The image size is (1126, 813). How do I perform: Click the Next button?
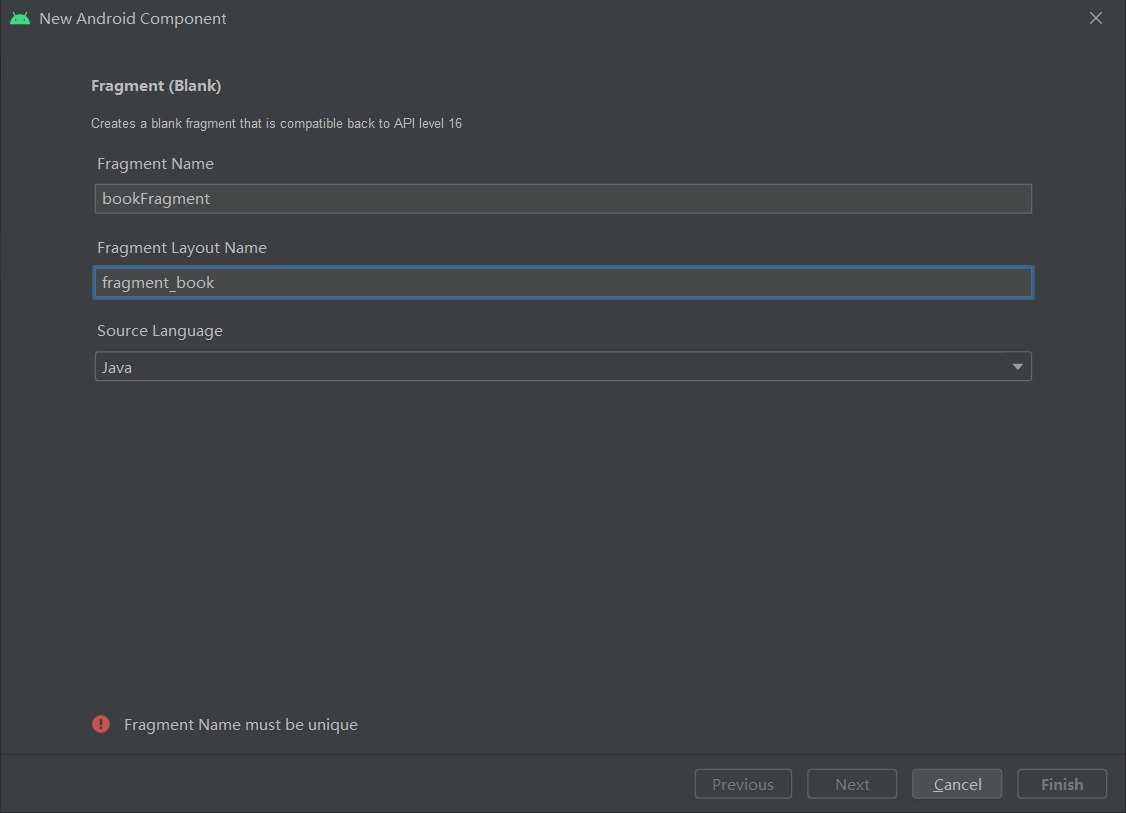852,784
